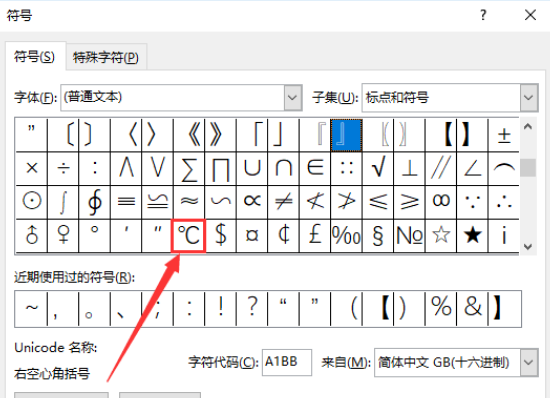Pick the ampersand & from recent symbols
Screen dimensions: 550x398
472,309
